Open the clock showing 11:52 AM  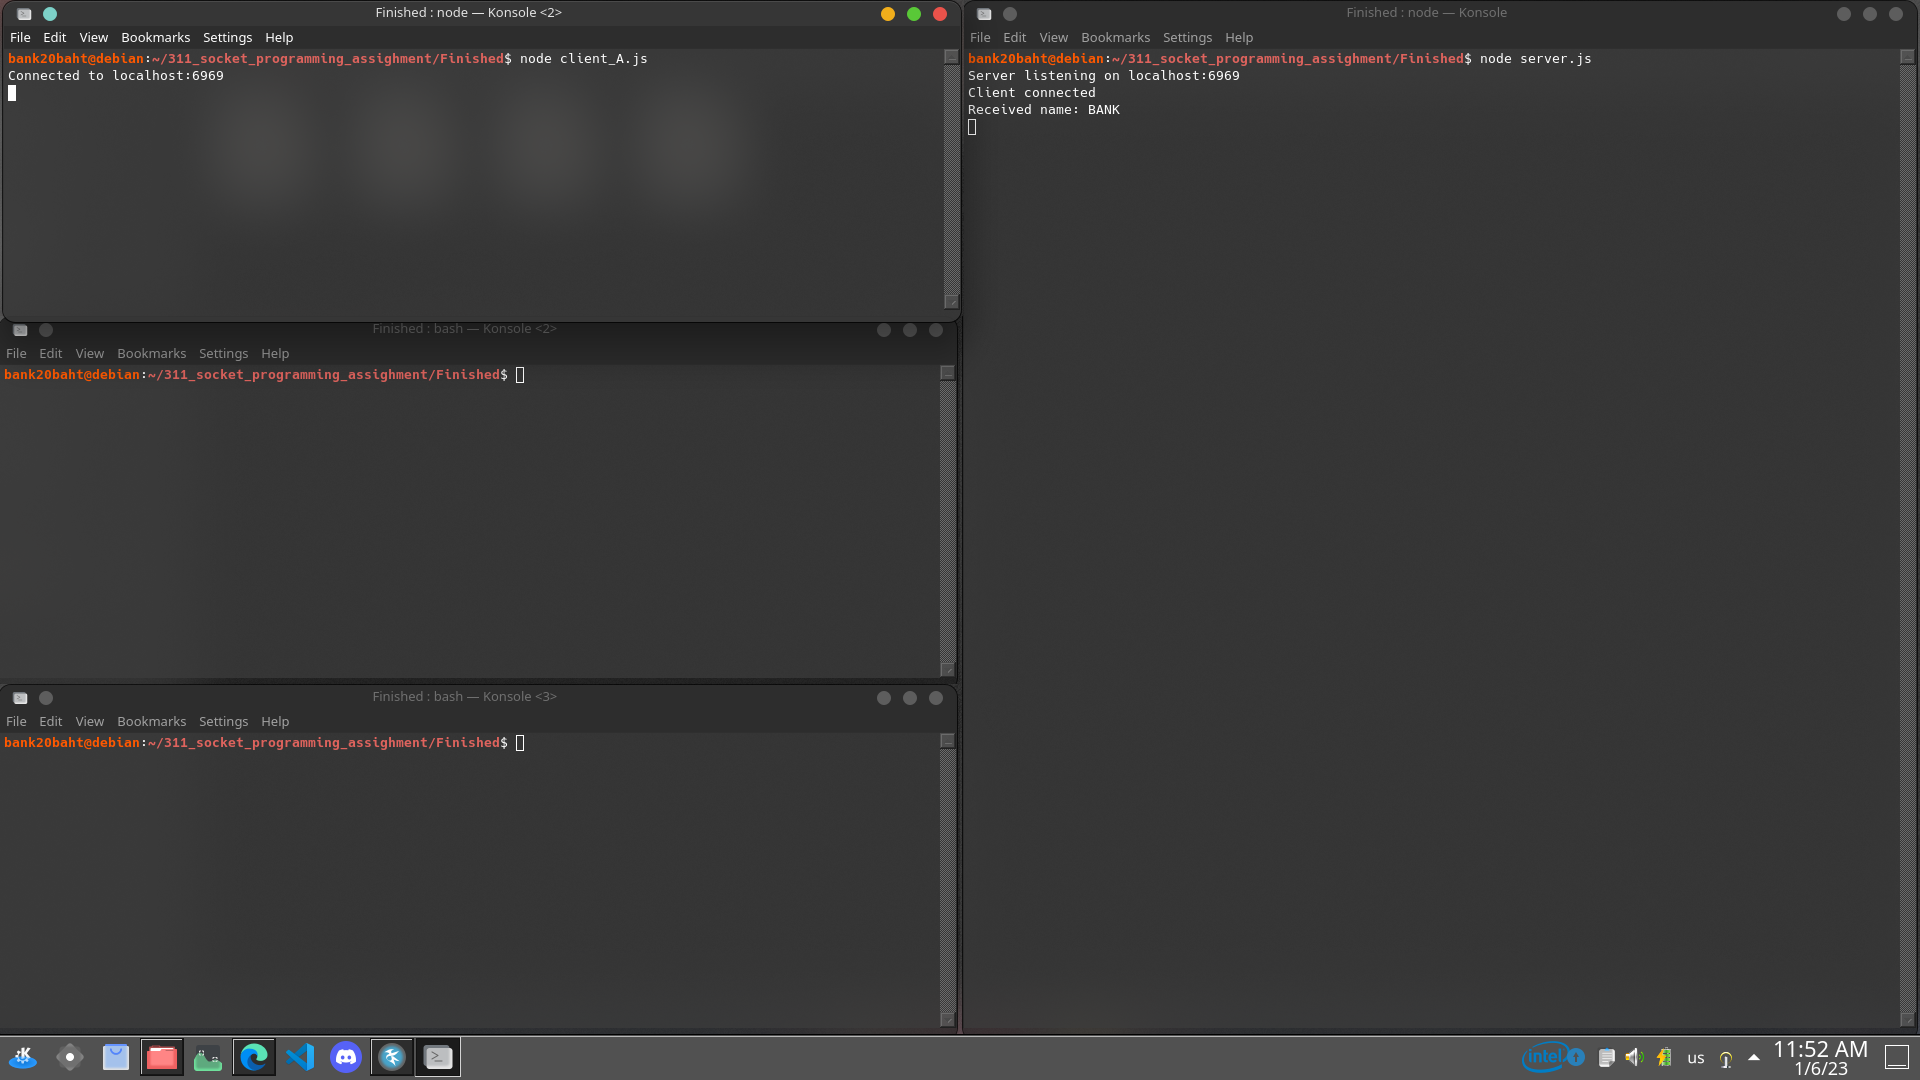point(1820,1058)
